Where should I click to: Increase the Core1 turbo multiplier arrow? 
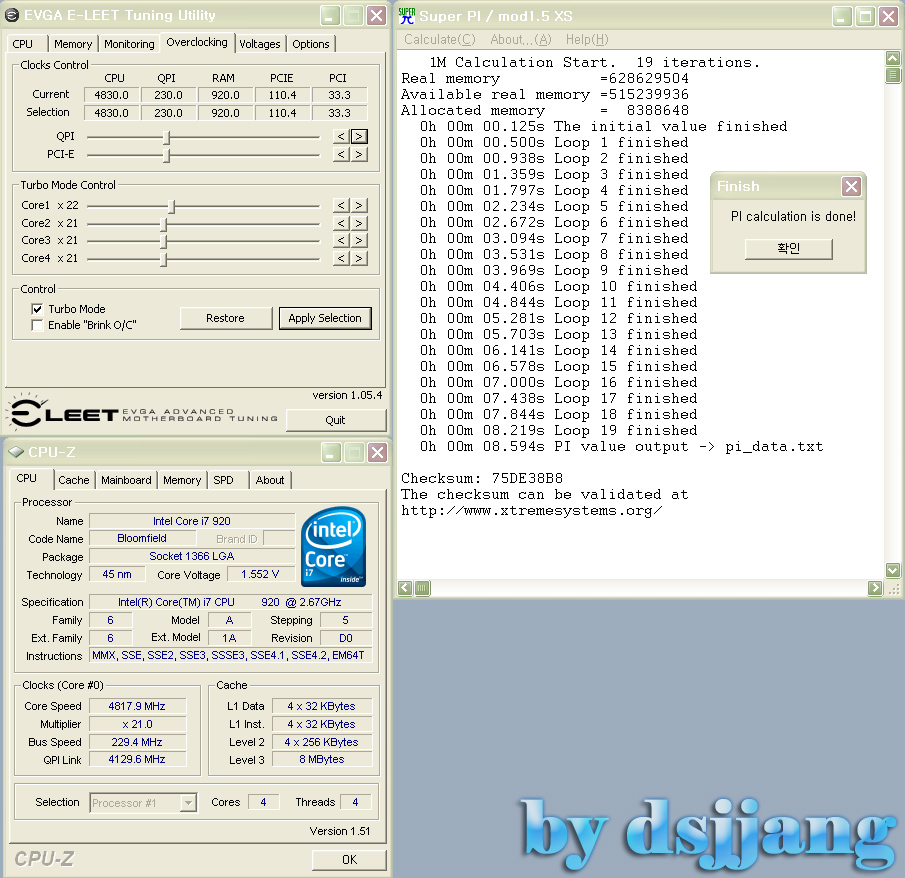pyautogui.click(x=359, y=206)
